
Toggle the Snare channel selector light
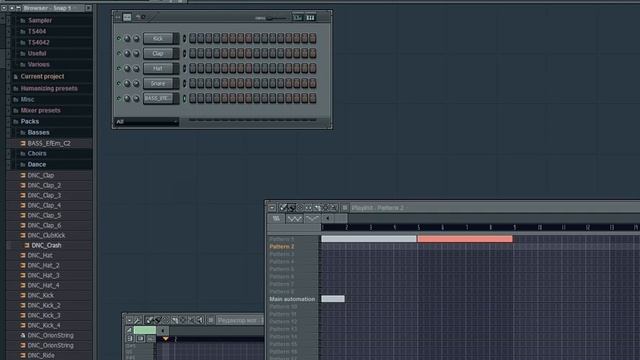184,83
